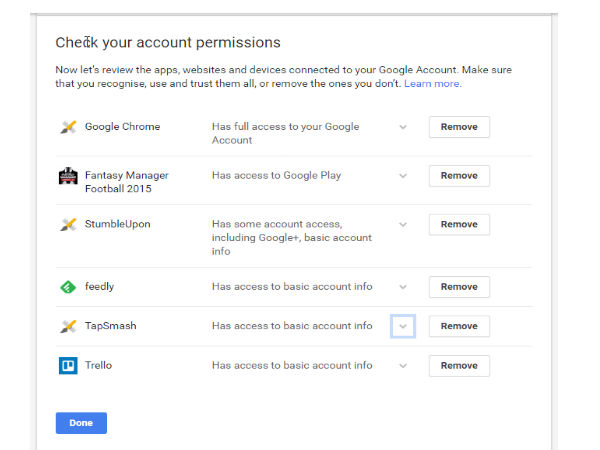600x450 pixels.
Task: Remove TapSmash account access
Action: (459, 326)
